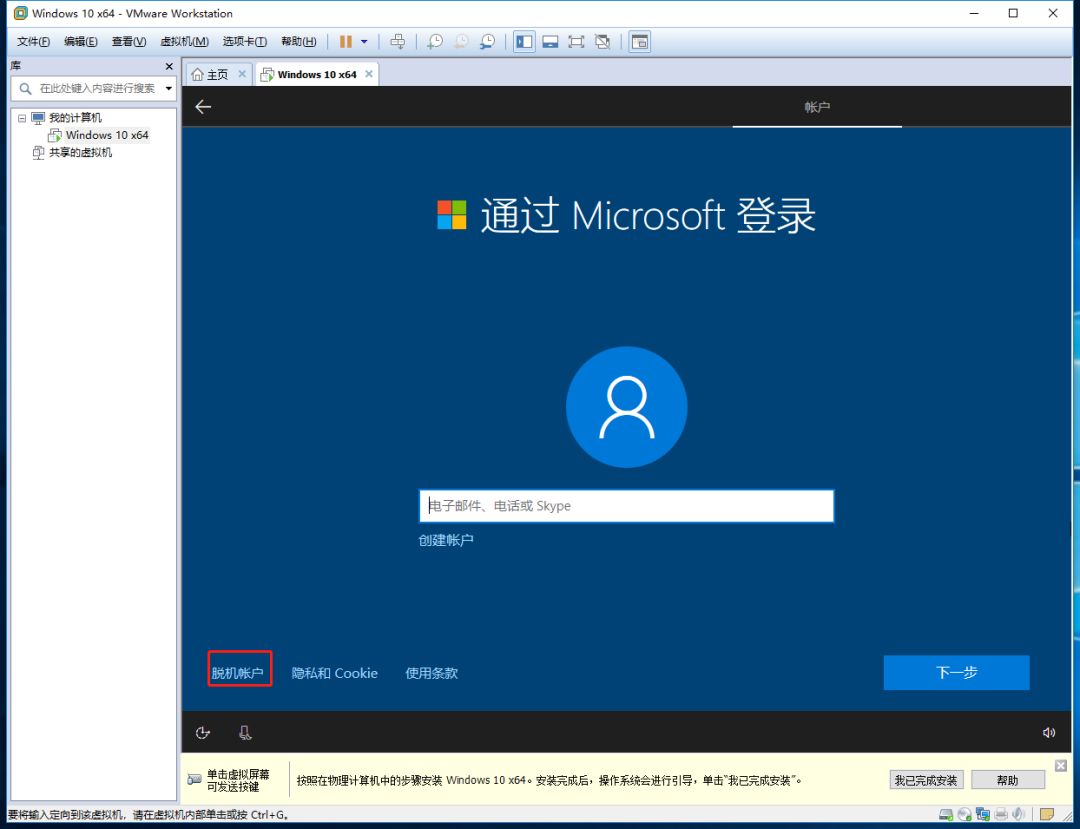Open the snapshot manager icon
Screen dimensions: 1080x829
[487, 41]
